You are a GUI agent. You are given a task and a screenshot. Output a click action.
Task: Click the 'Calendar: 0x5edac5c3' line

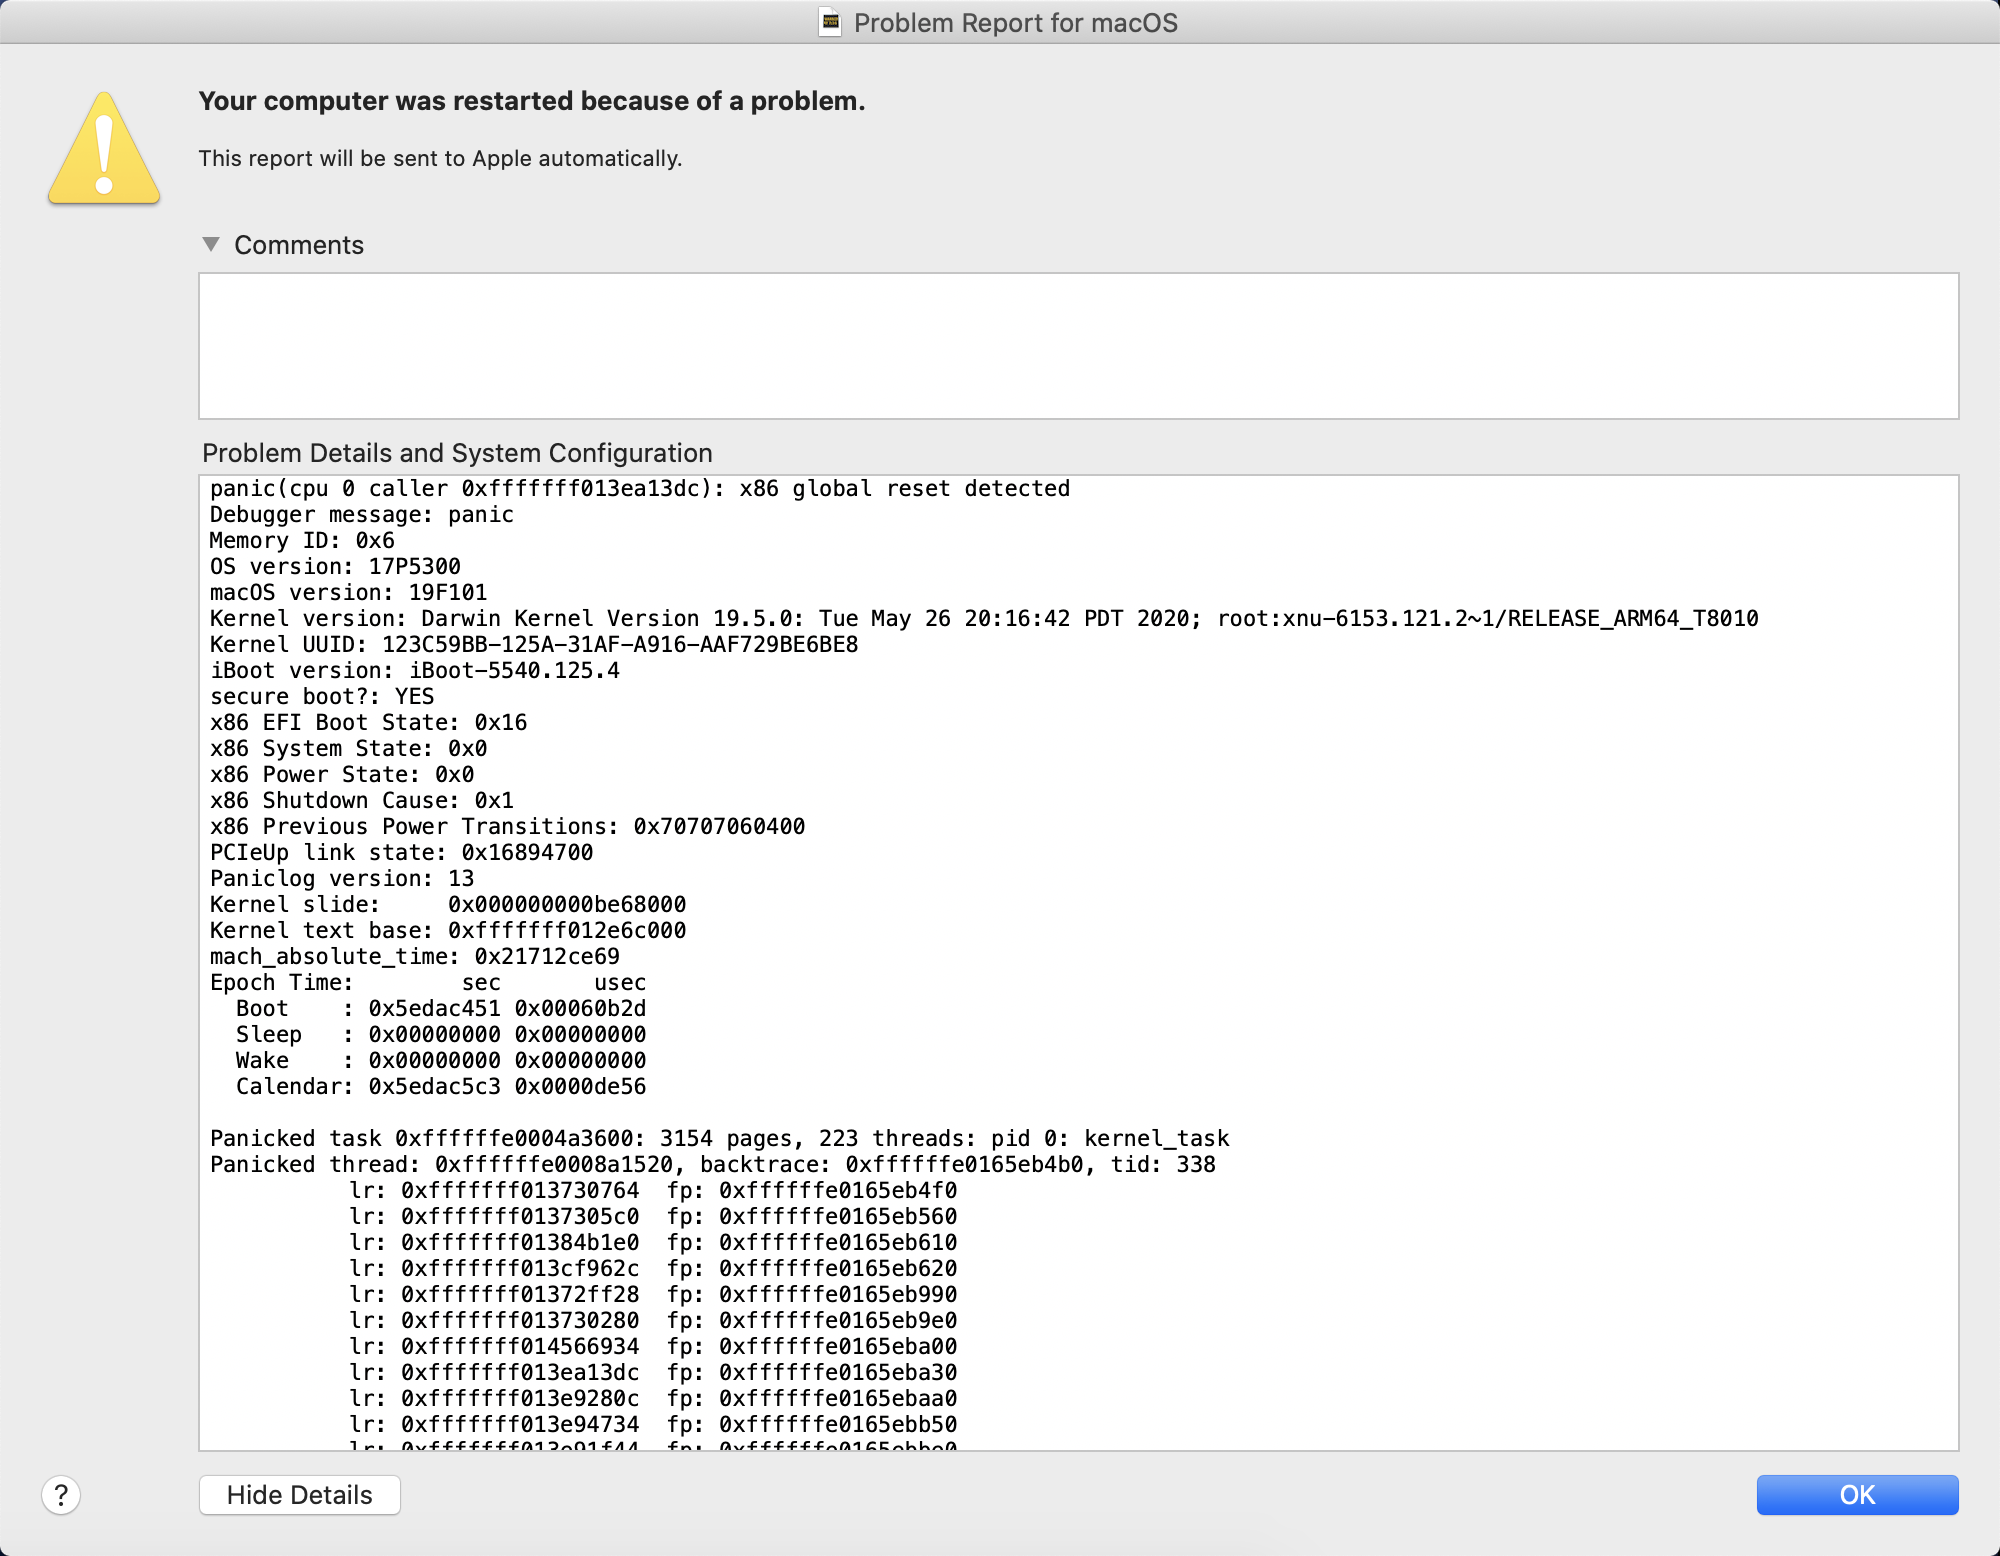tap(441, 1087)
